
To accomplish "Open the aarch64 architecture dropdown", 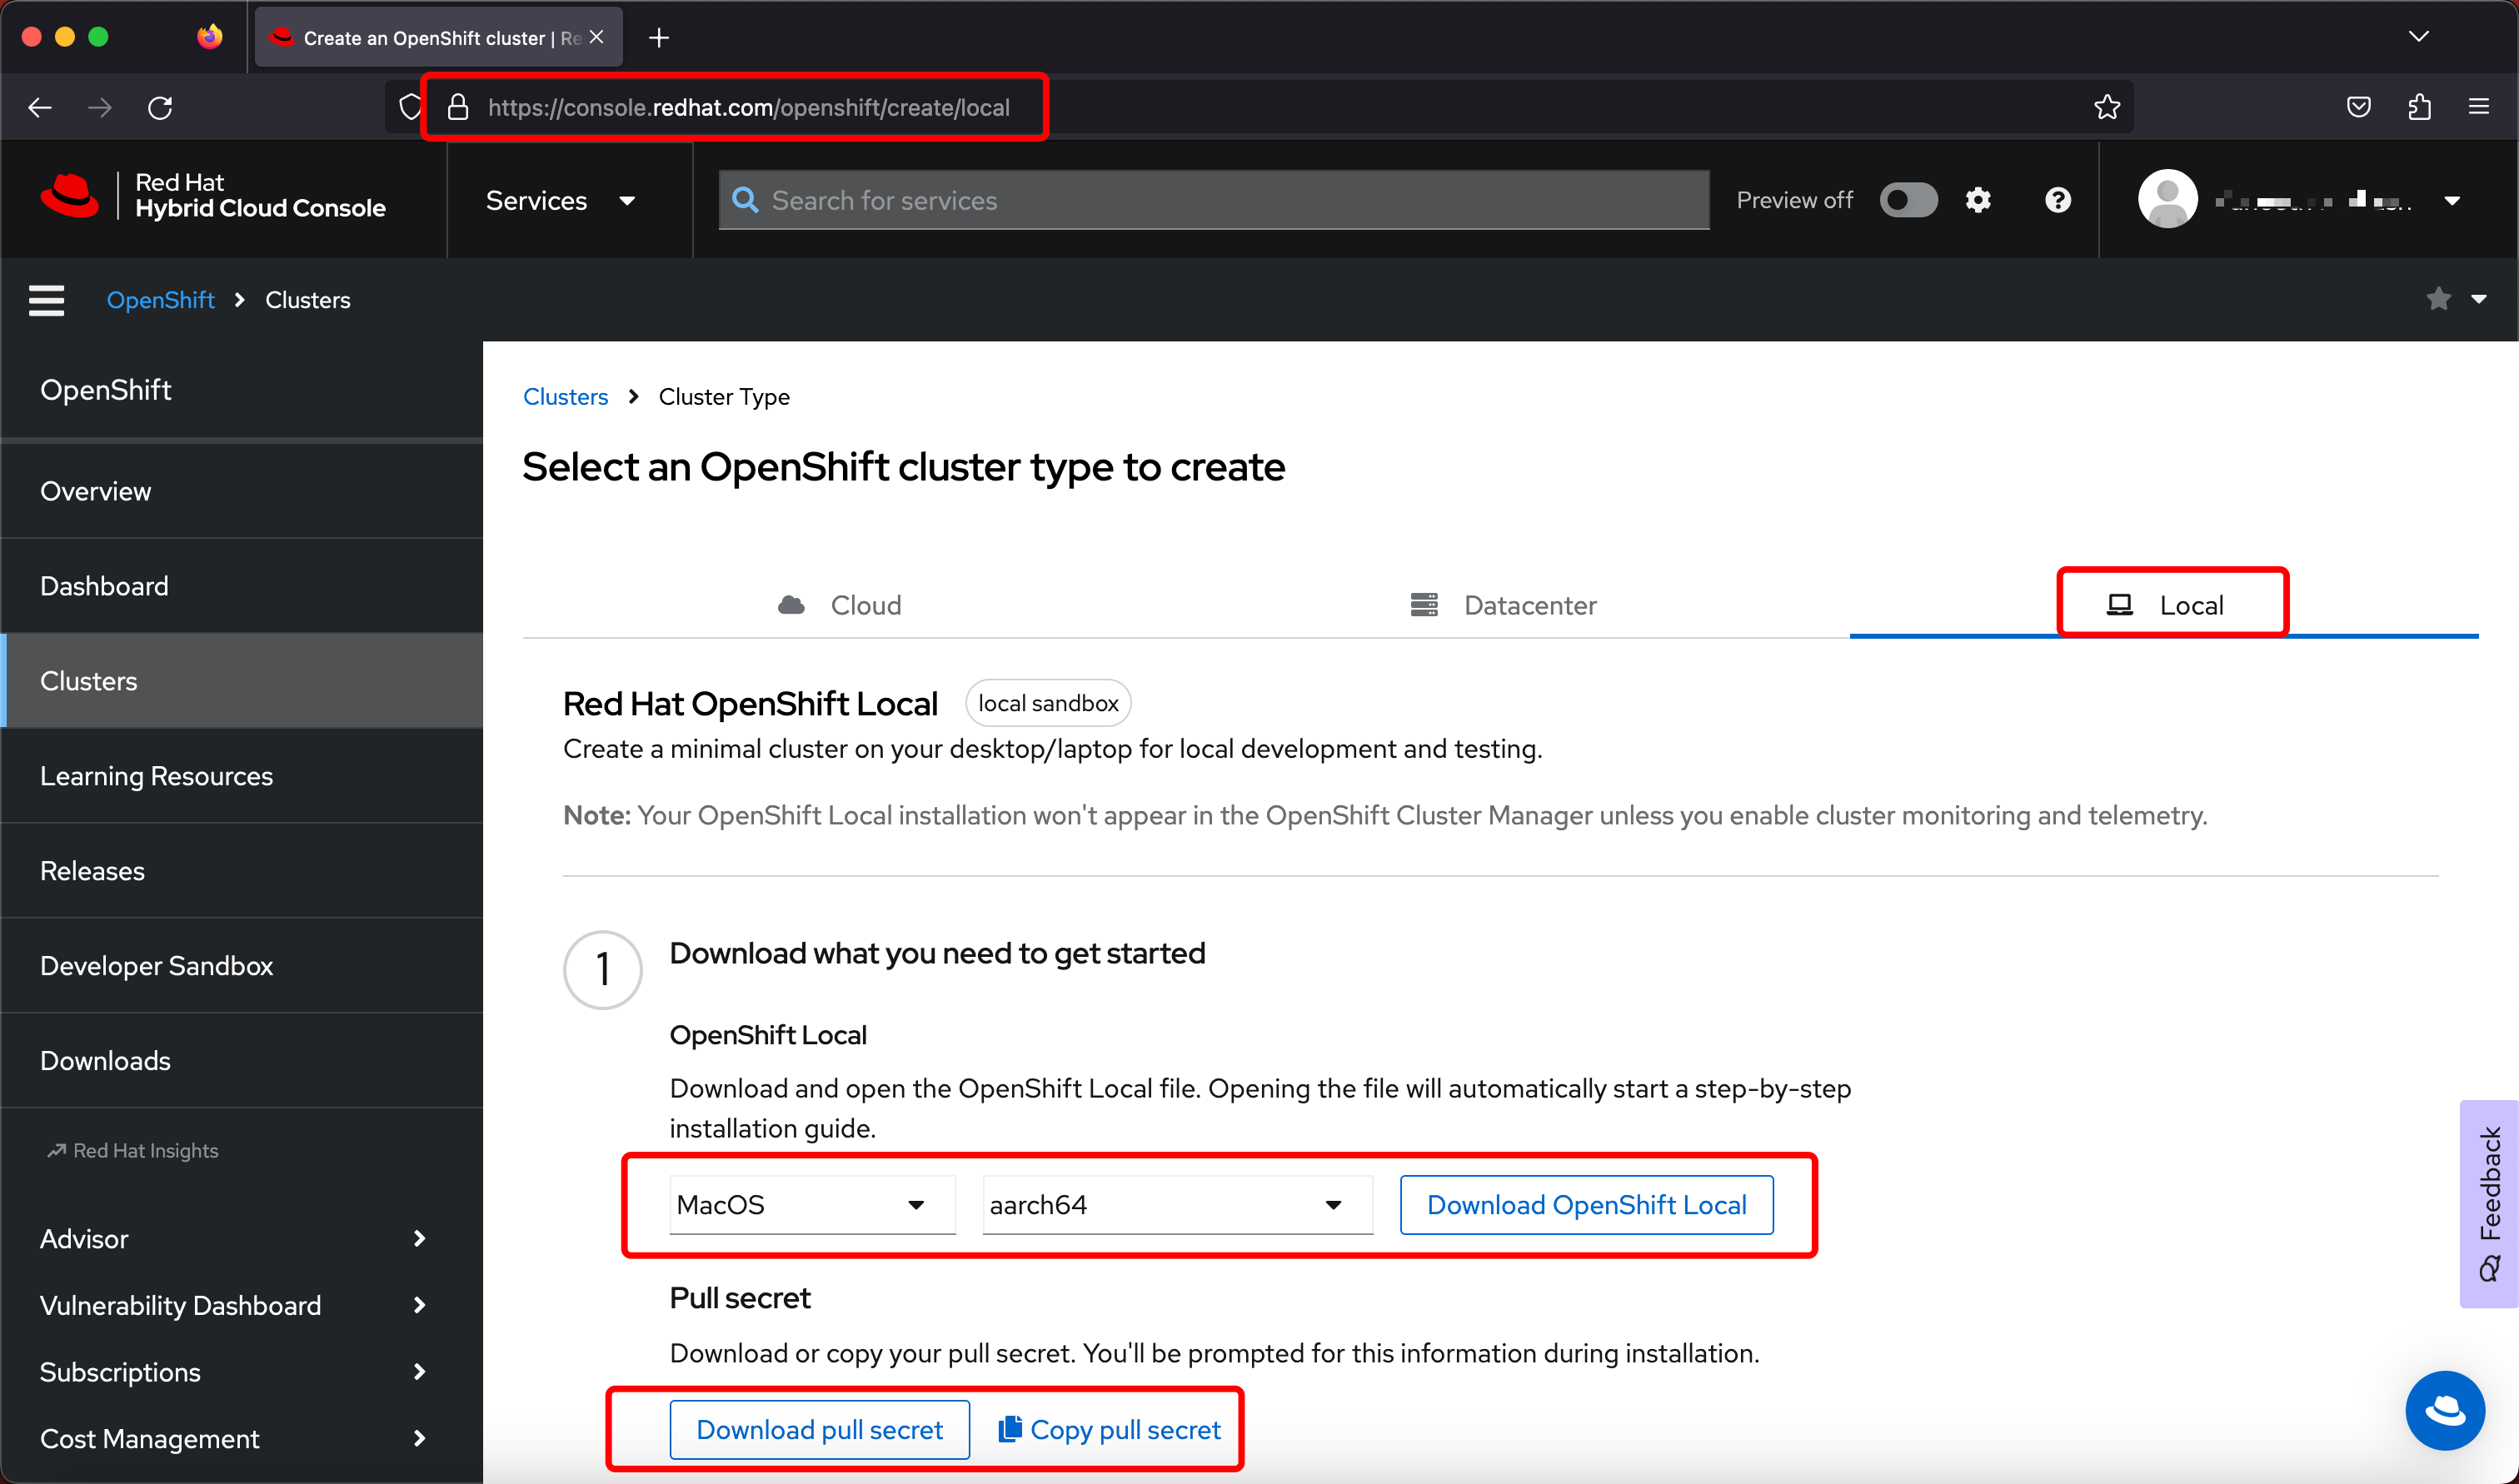I will pos(1176,1204).
